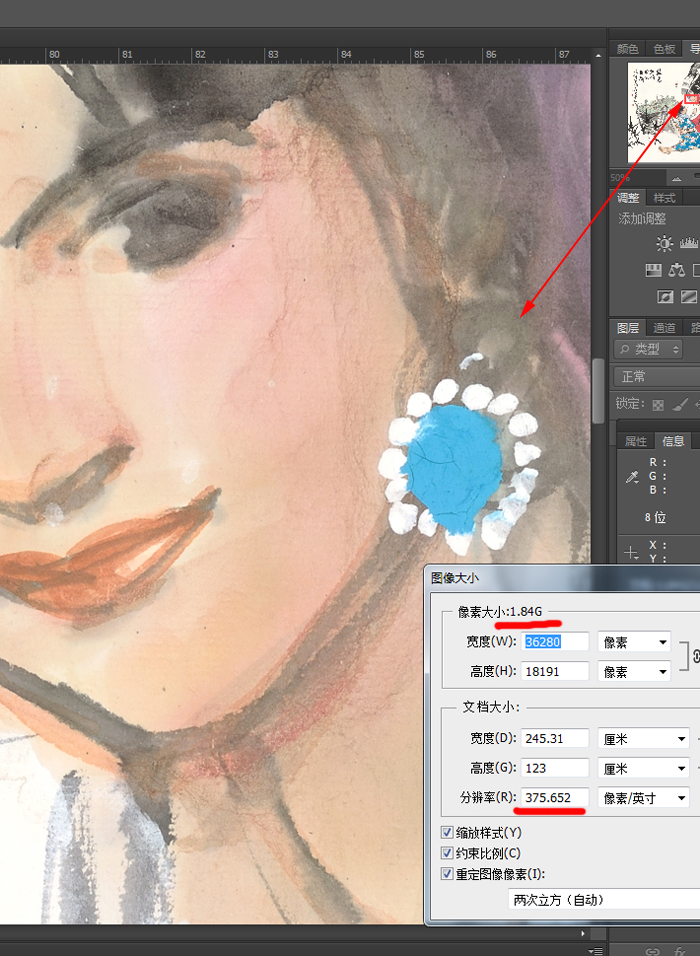The height and width of the screenshot is (956, 700).
Task: Switch to the 属性 tab
Action: 636,441
